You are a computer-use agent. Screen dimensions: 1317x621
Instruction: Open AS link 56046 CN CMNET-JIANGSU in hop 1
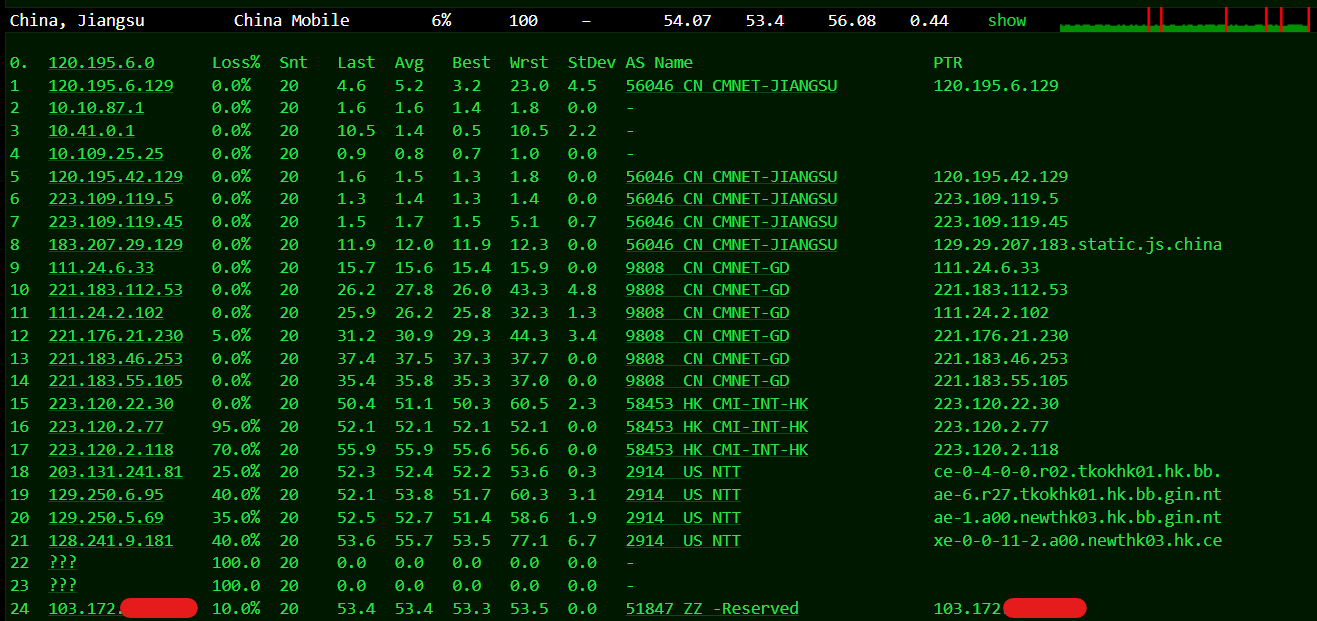(732, 86)
